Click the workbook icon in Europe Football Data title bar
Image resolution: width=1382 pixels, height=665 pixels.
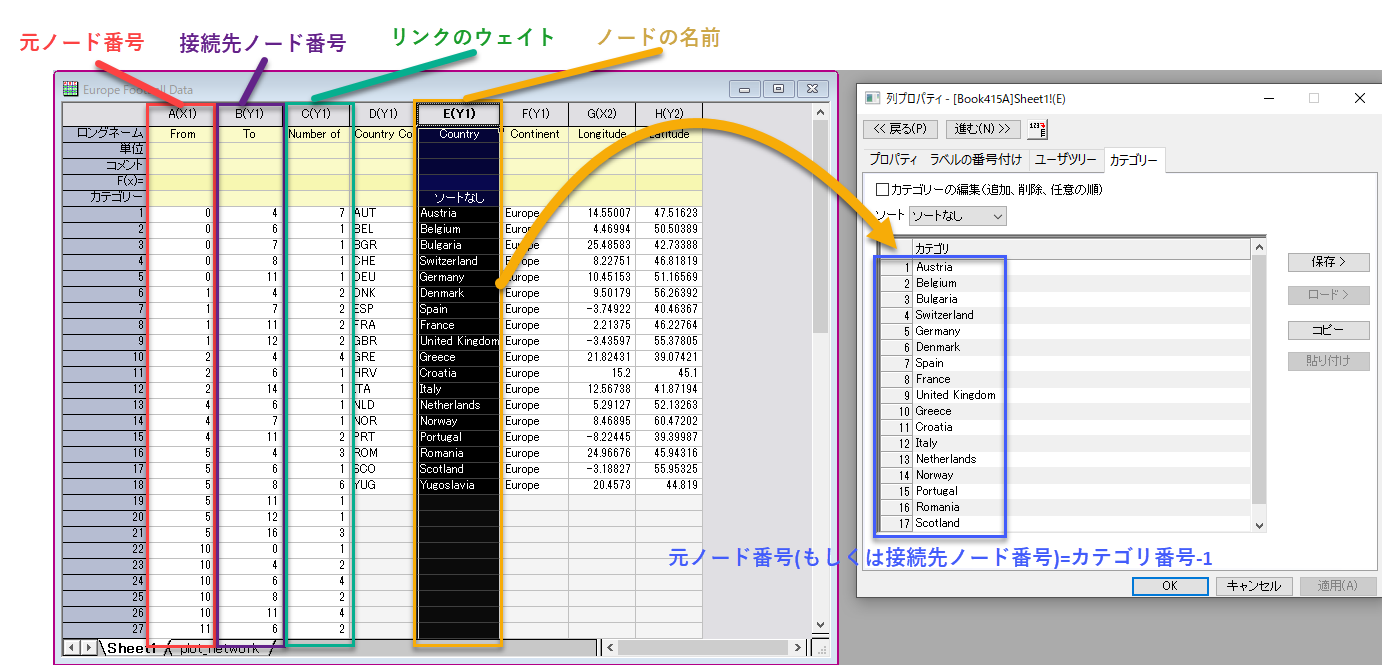pyautogui.click(x=70, y=89)
